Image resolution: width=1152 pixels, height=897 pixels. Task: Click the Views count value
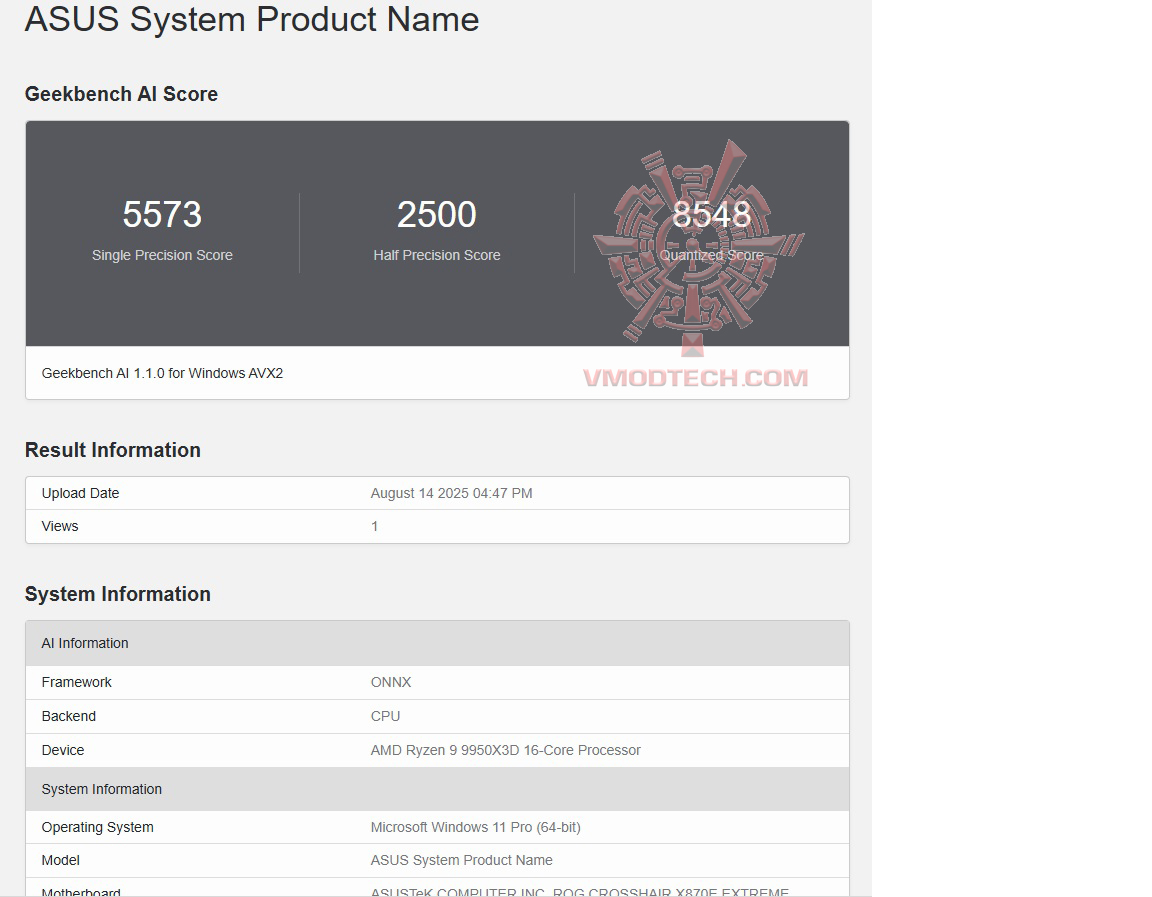[374, 526]
